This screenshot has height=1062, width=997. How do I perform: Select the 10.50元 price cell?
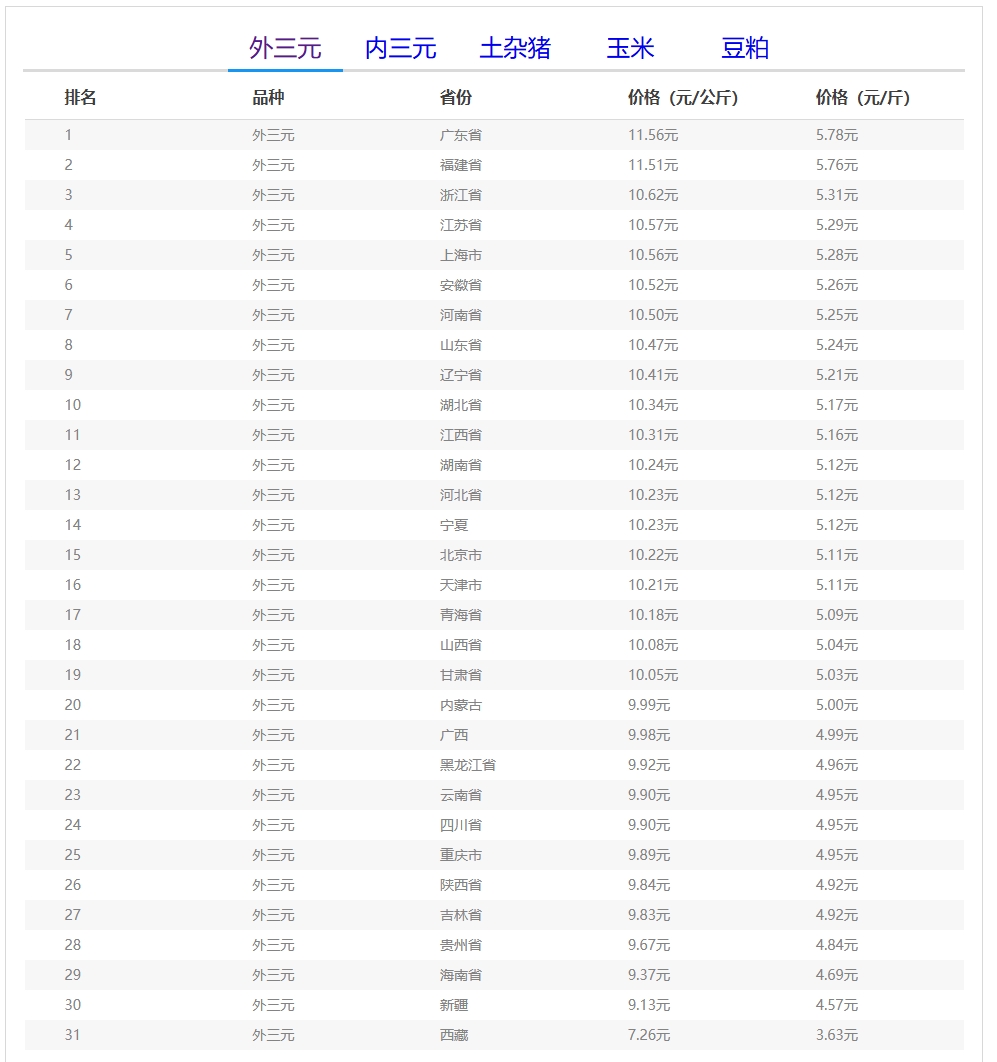[653, 315]
